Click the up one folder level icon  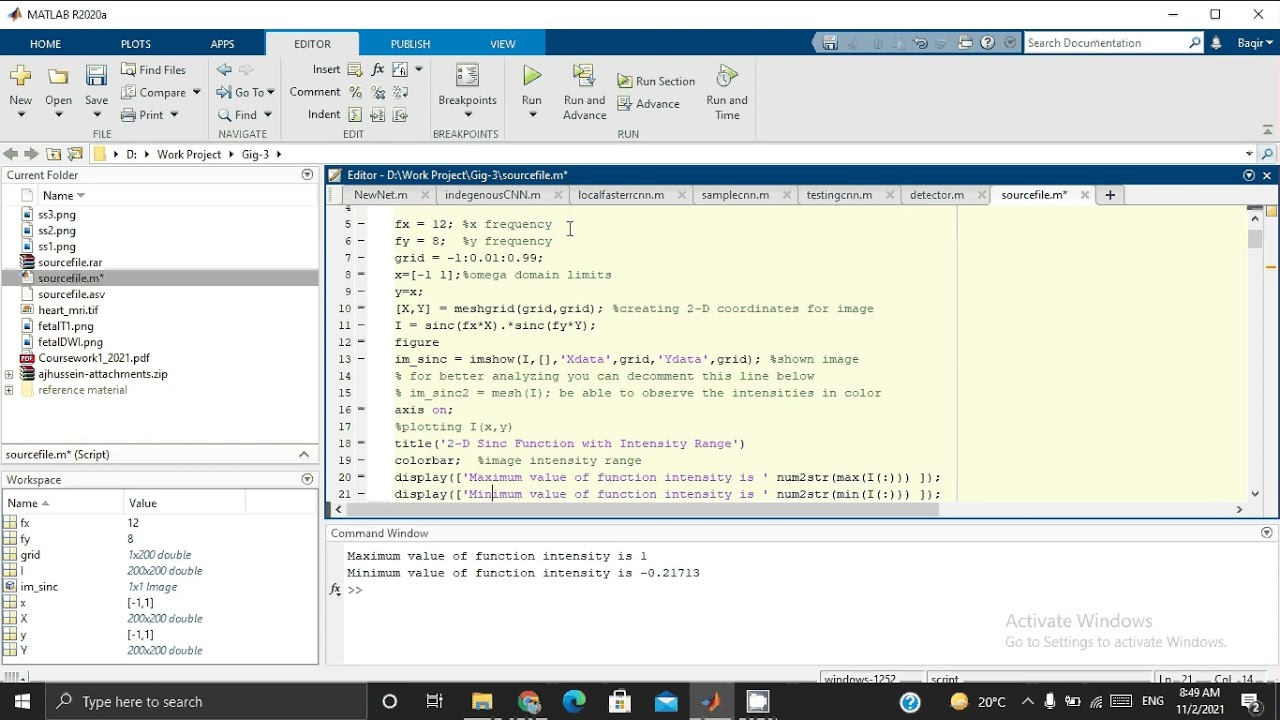(x=53, y=154)
